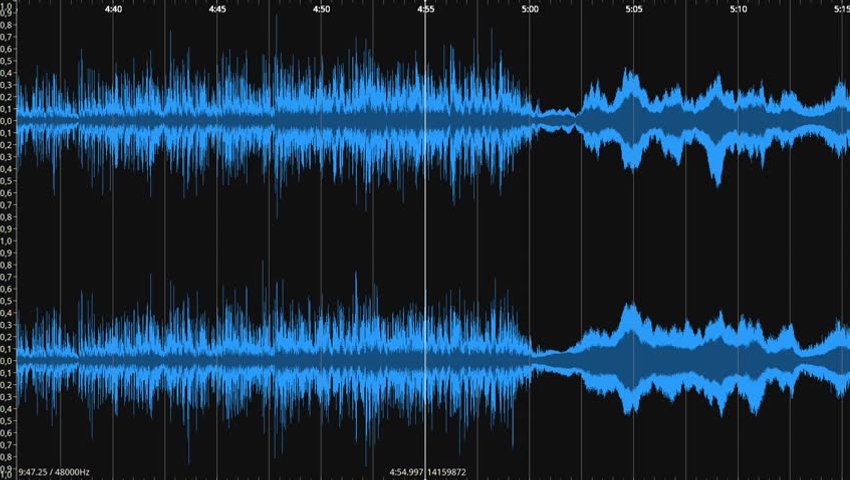Click the 14159872 sample position value

tap(446, 472)
